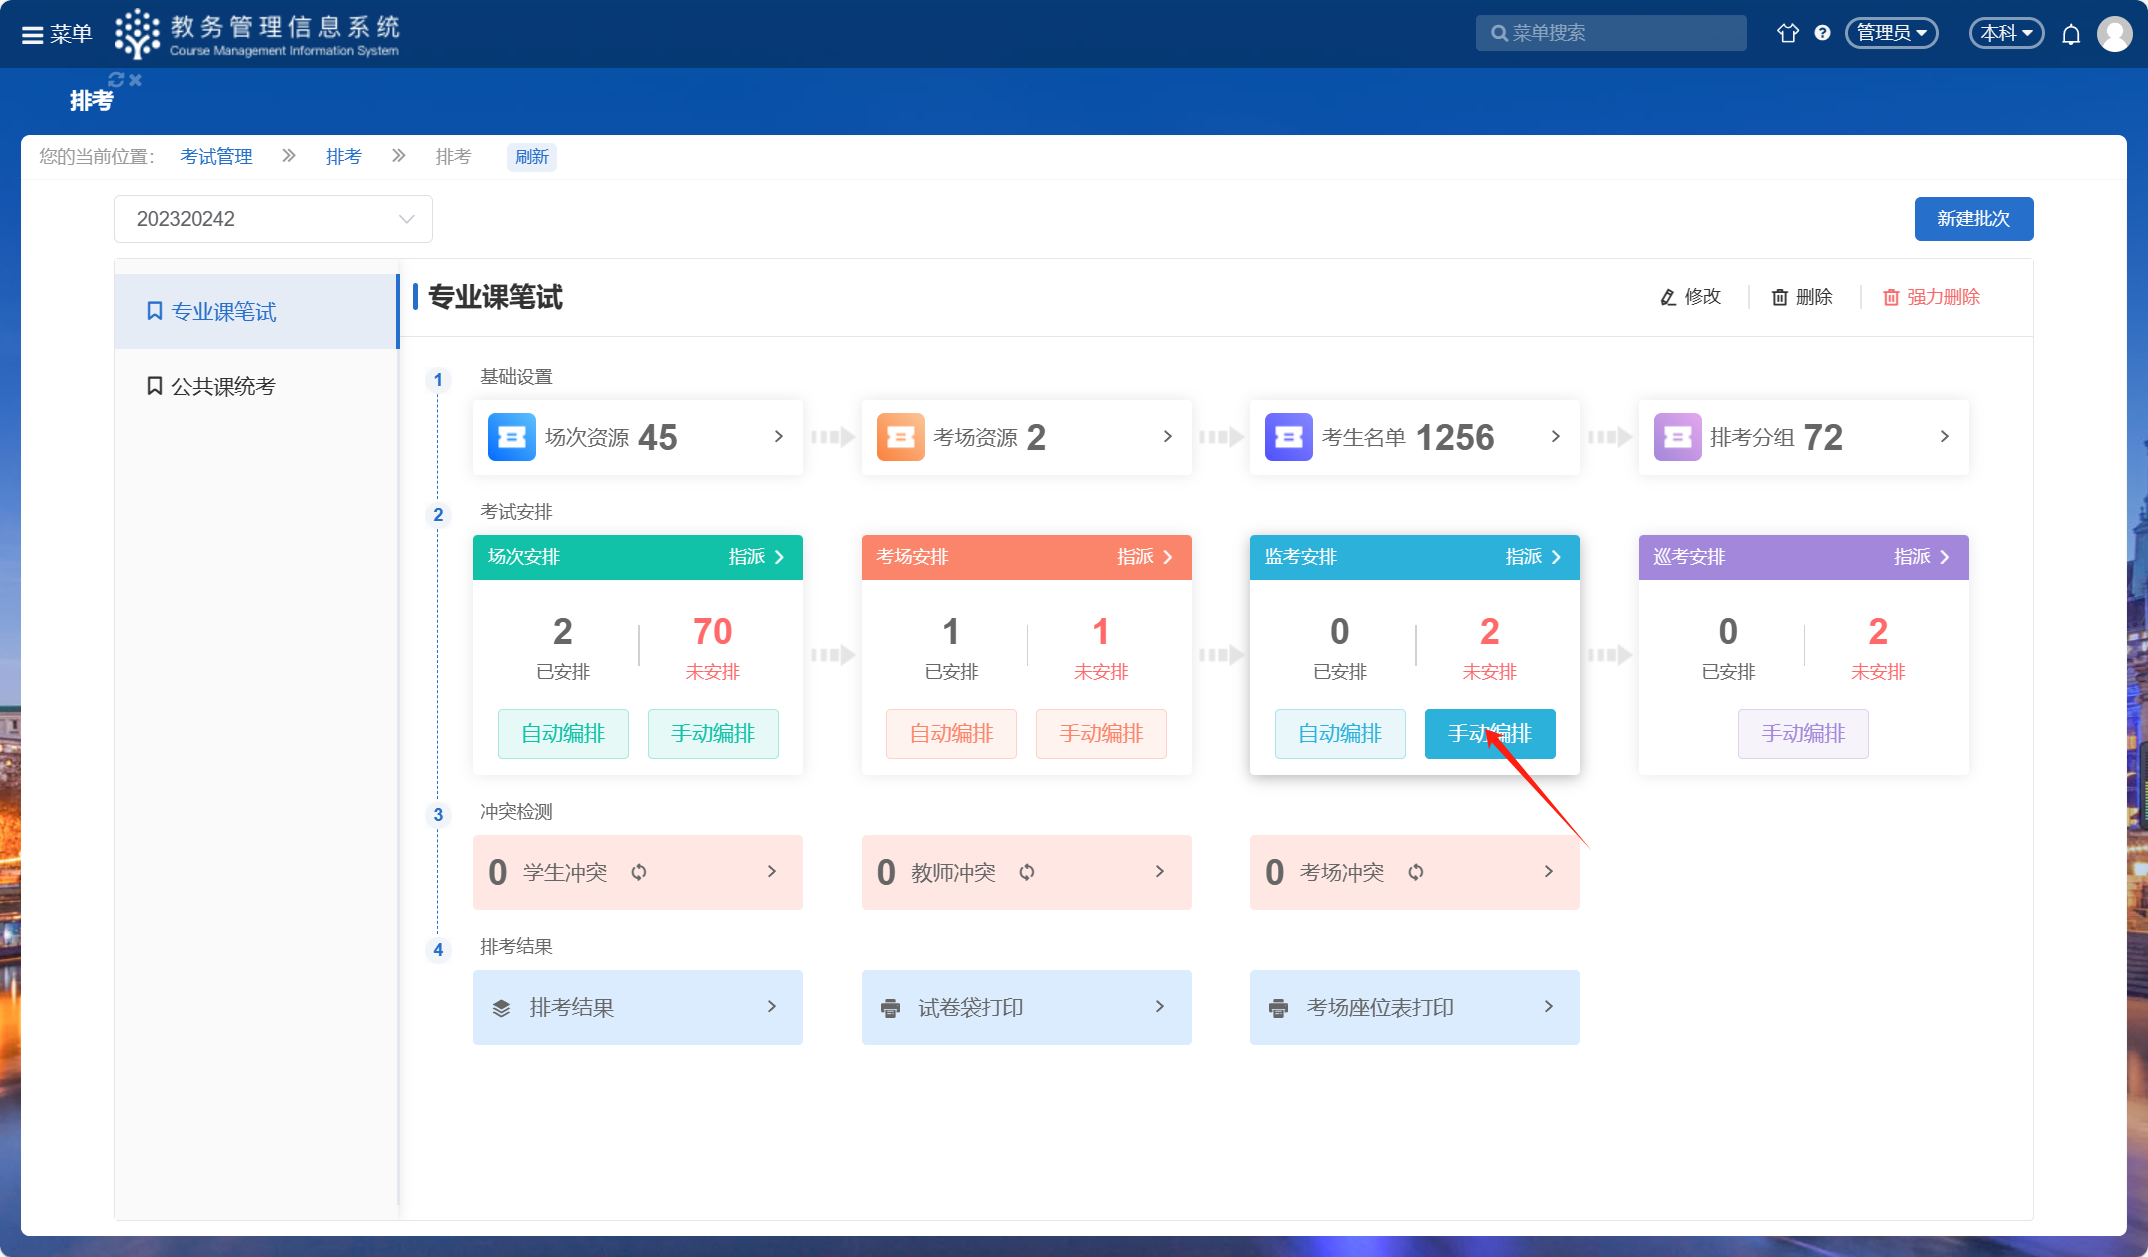2148x1257 pixels.
Task: Close the 排考 tab with x icon
Action: click(136, 80)
